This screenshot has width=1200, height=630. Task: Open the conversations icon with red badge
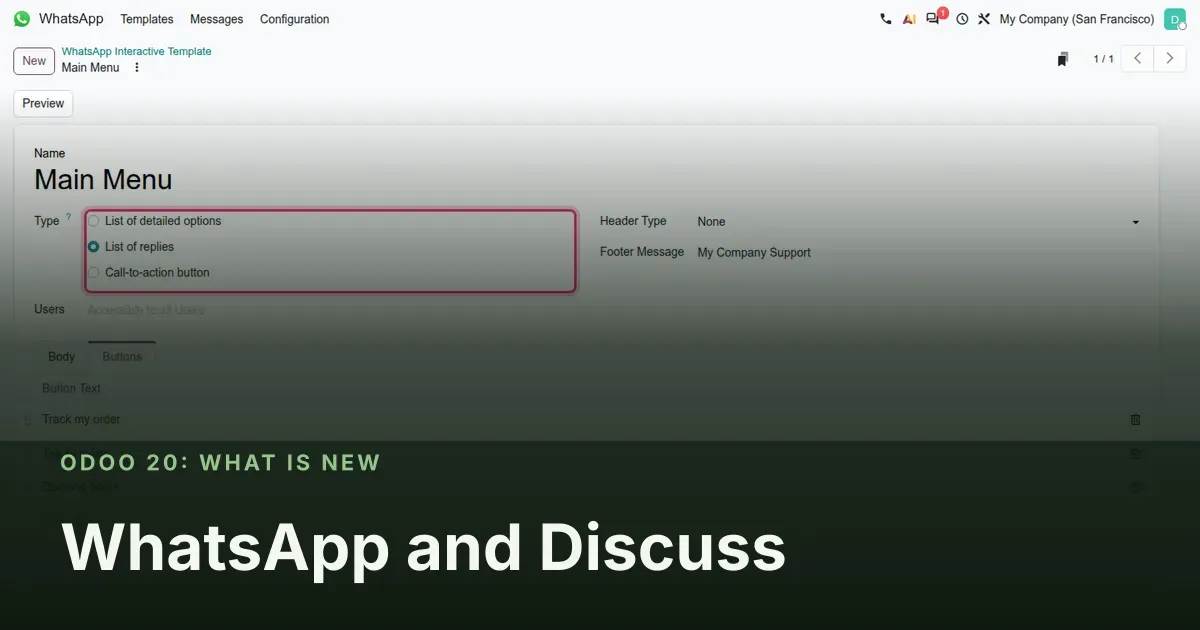point(934,17)
